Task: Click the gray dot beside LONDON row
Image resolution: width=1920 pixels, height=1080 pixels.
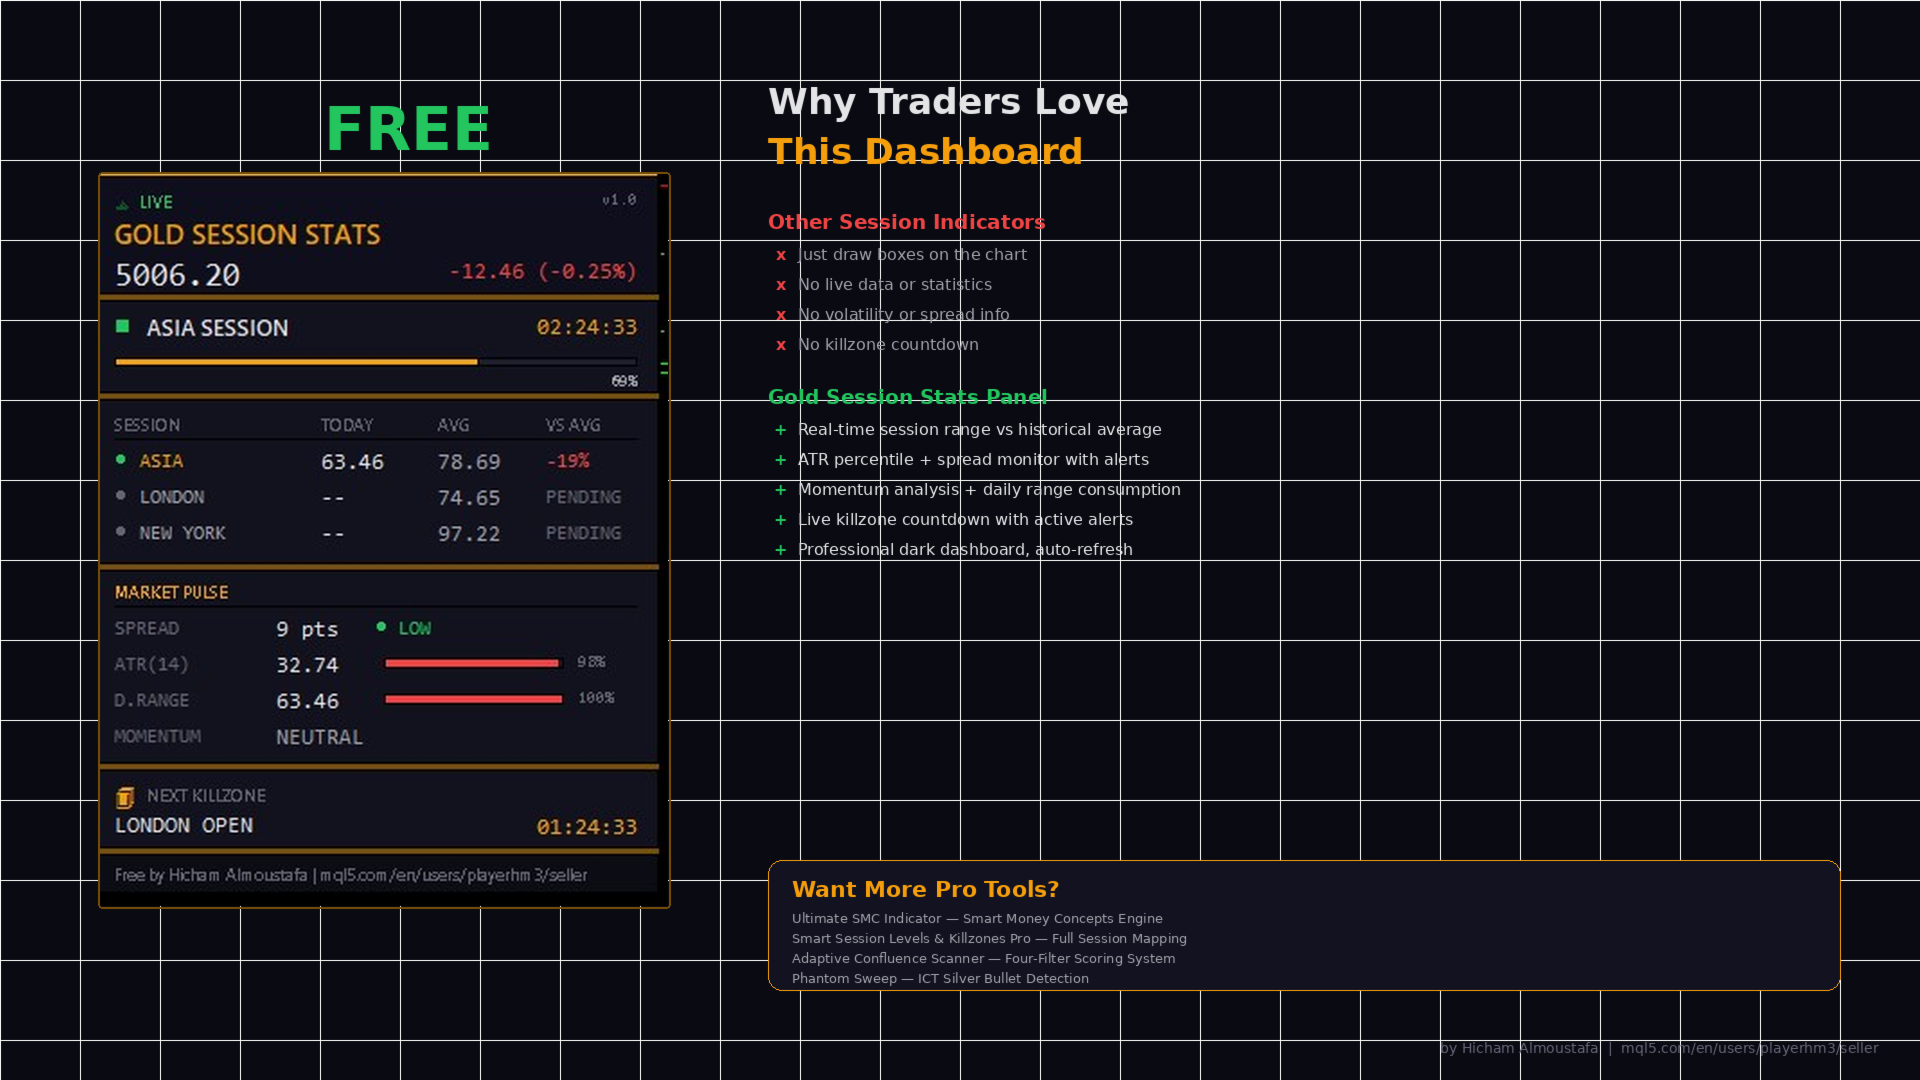Action: [121, 496]
